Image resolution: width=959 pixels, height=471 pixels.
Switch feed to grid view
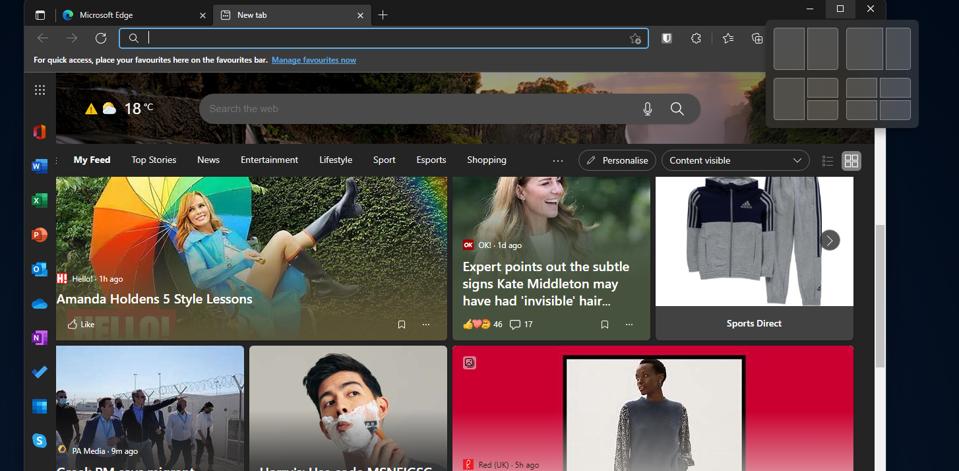(851, 161)
